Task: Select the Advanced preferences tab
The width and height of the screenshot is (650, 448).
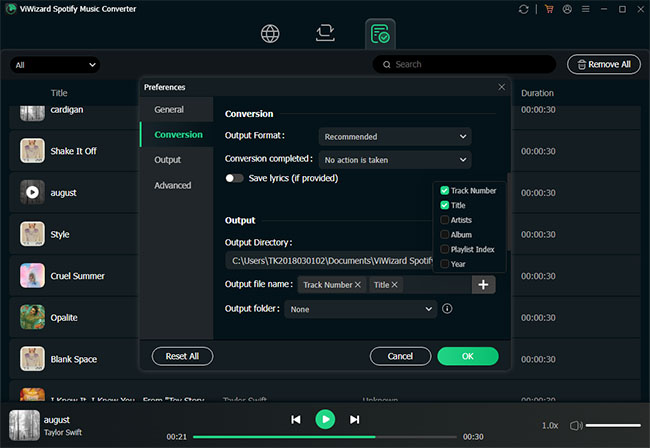Action: point(177,185)
